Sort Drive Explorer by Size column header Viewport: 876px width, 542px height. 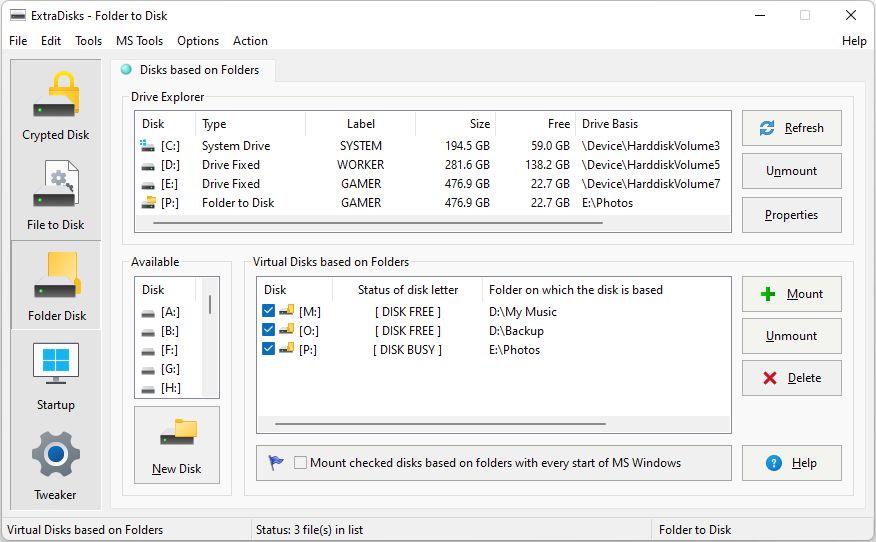[x=455, y=124]
